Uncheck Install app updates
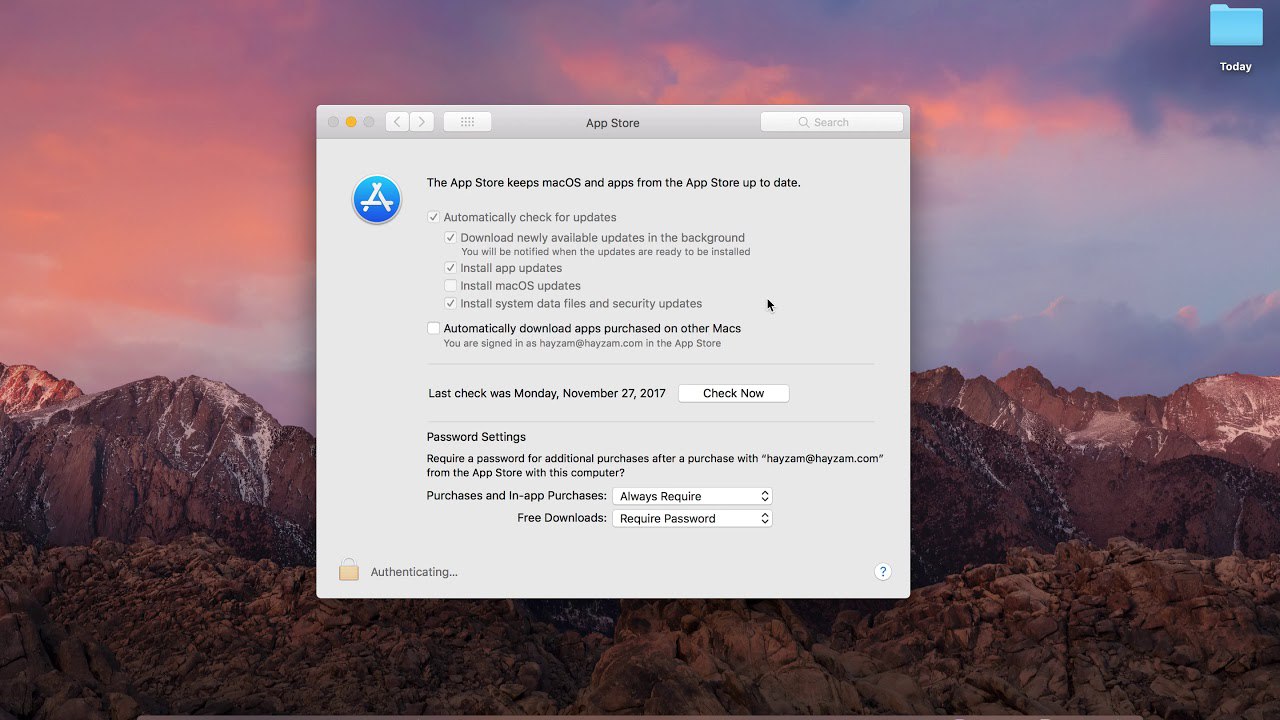 coord(450,268)
